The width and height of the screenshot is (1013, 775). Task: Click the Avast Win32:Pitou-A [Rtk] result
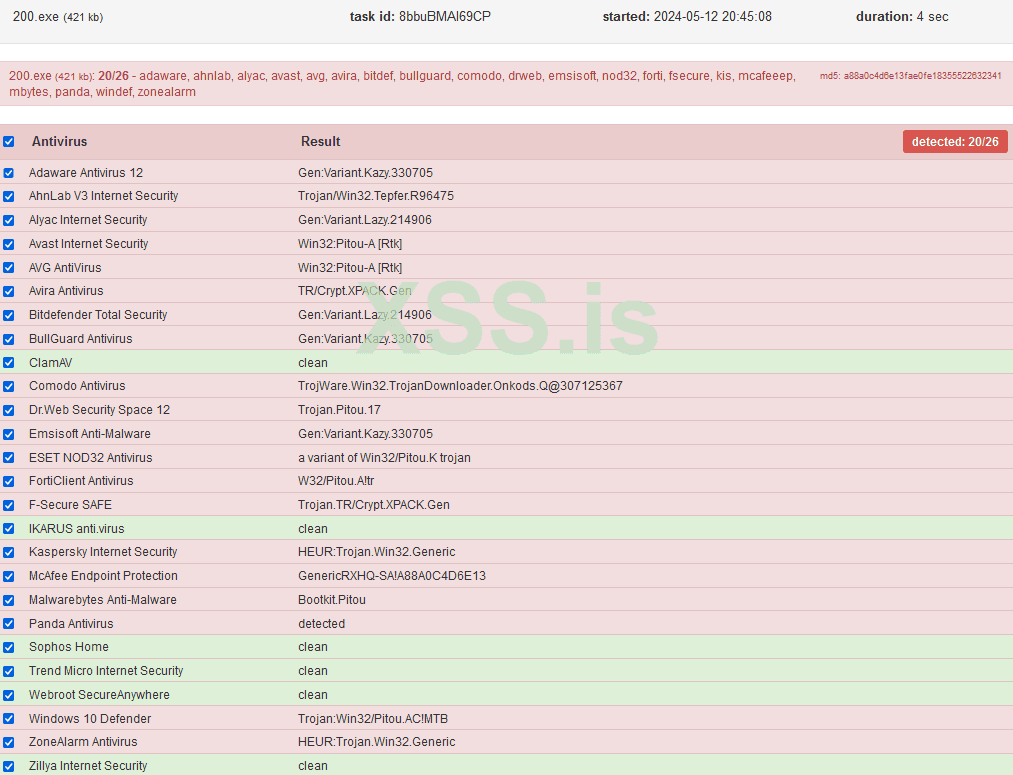(350, 243)
